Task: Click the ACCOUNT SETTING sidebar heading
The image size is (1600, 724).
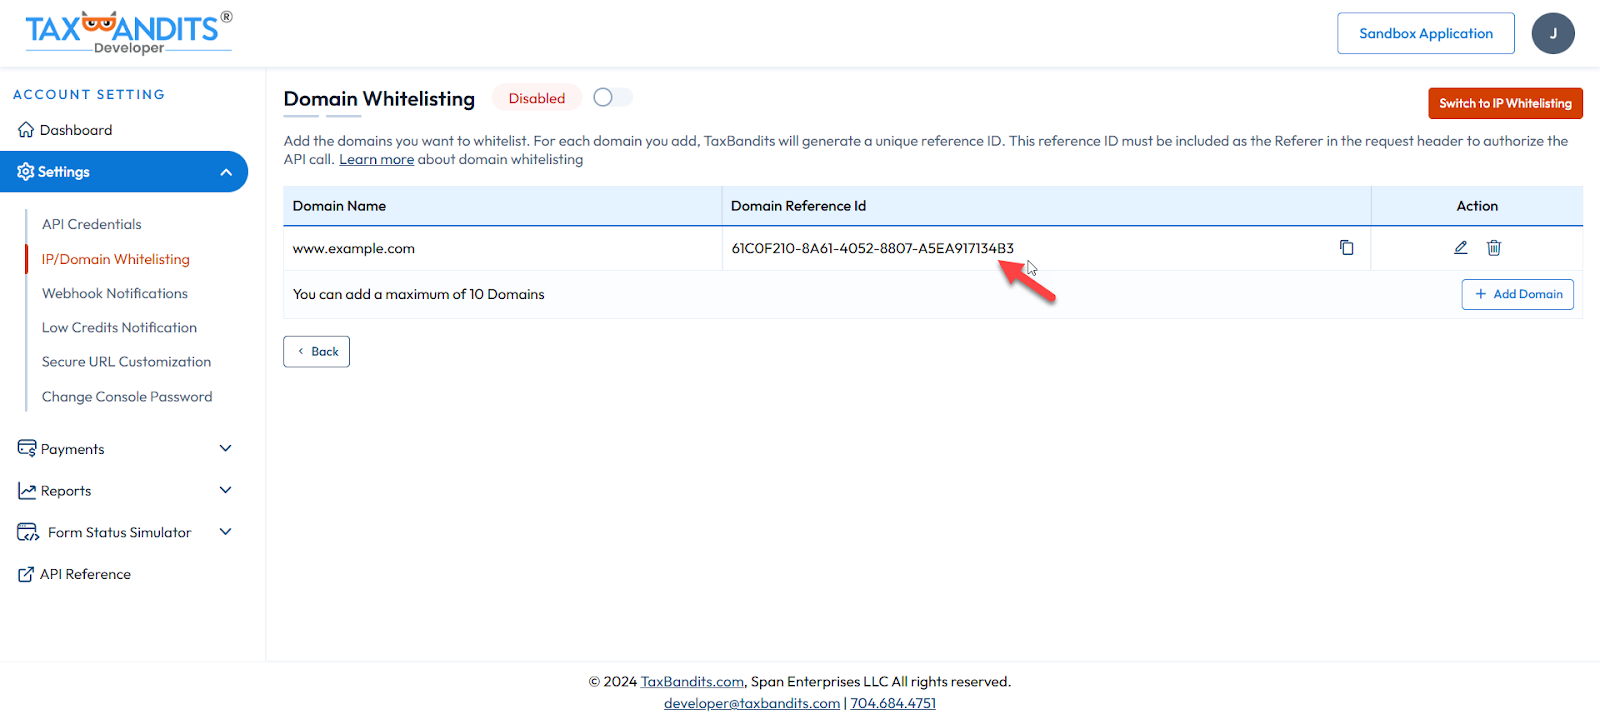Action: 89,94
